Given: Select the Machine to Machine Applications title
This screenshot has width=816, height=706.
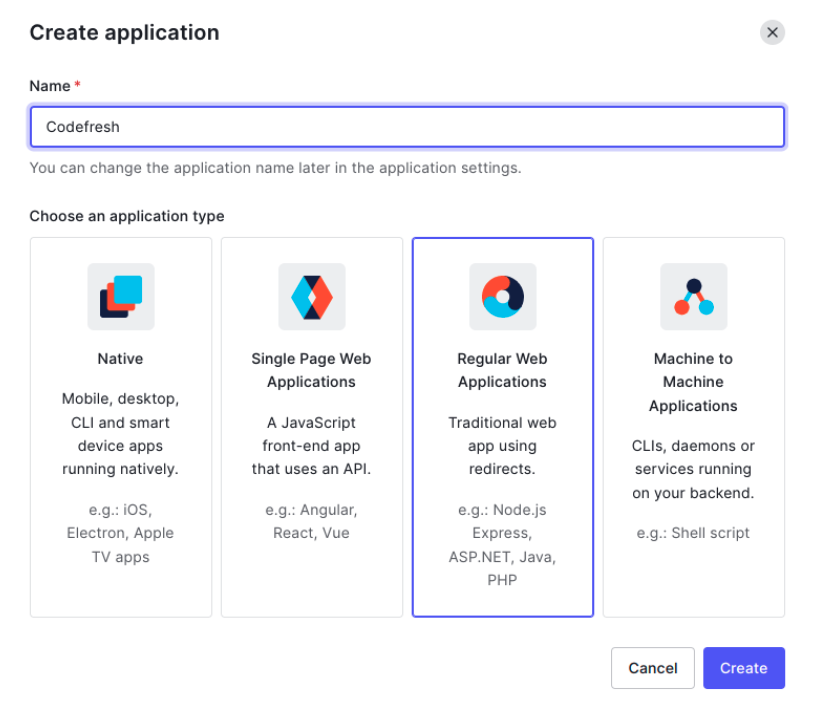Looking at the screenshot, I should [x=693, y=382].
